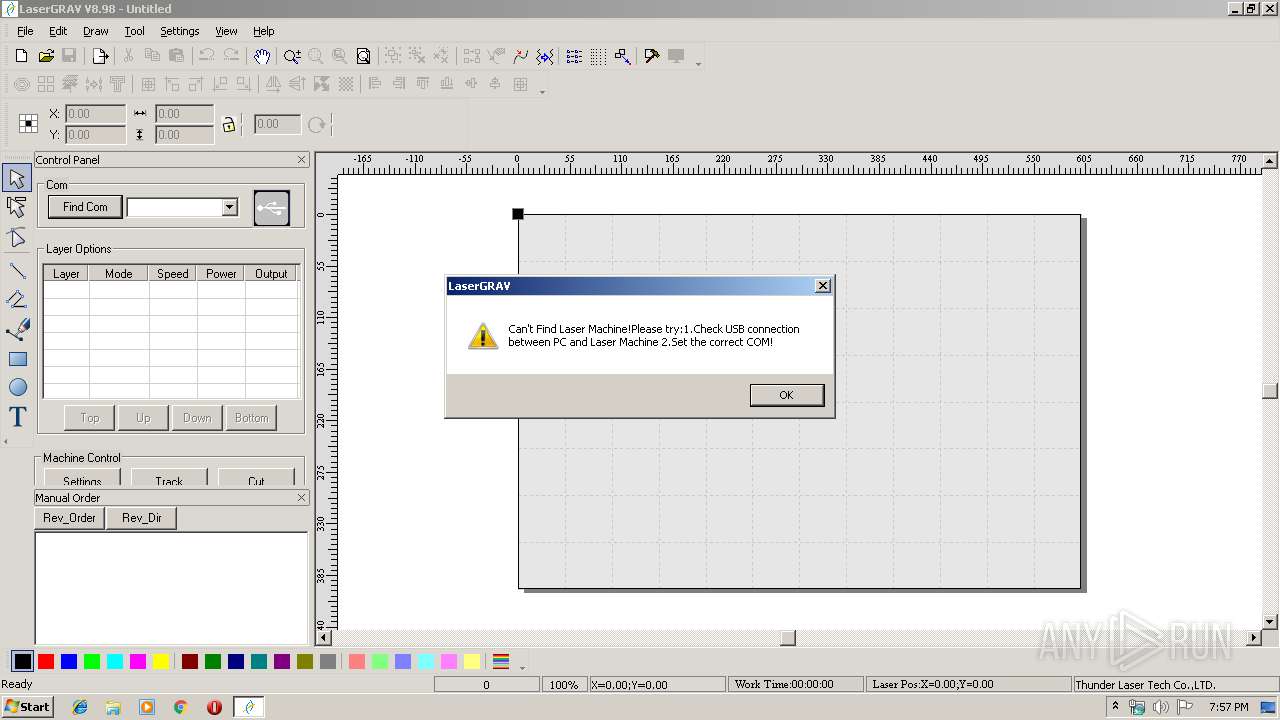
Task: Click the volume tray icon
Action: pos(1160,707)
